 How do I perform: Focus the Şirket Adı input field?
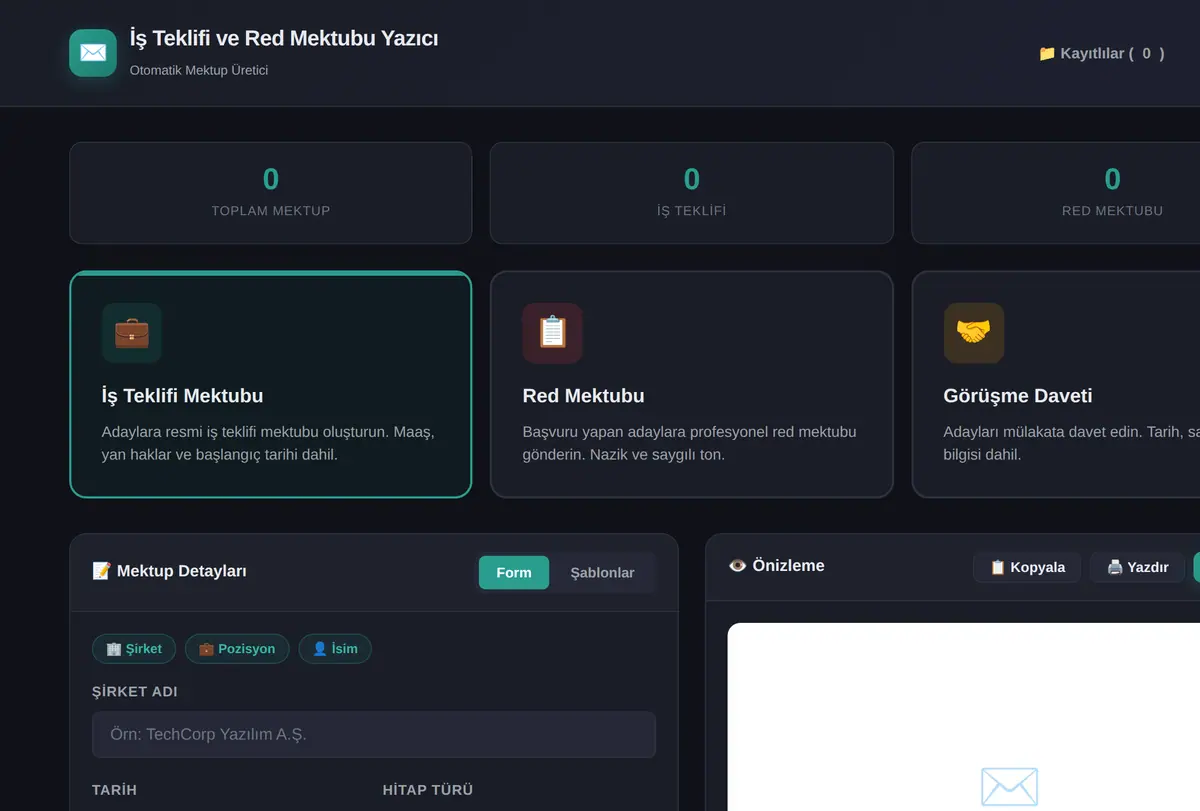click(x=374, y=734)
